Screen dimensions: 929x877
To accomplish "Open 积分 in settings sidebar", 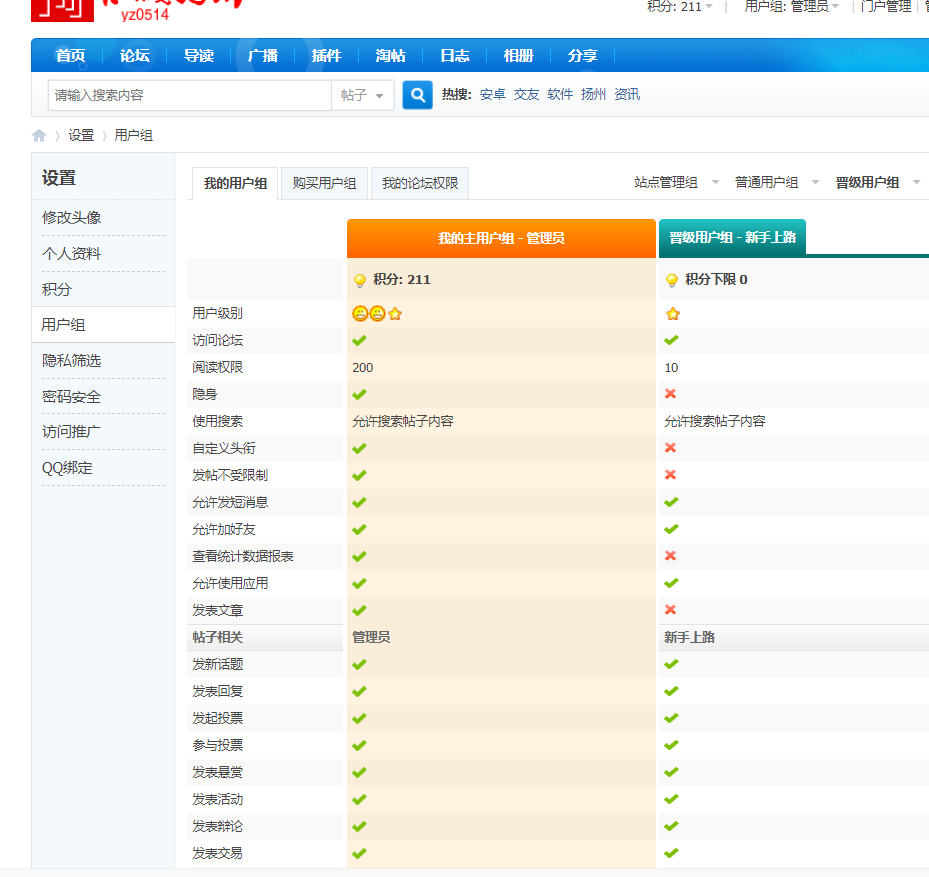I will [57, 289].
